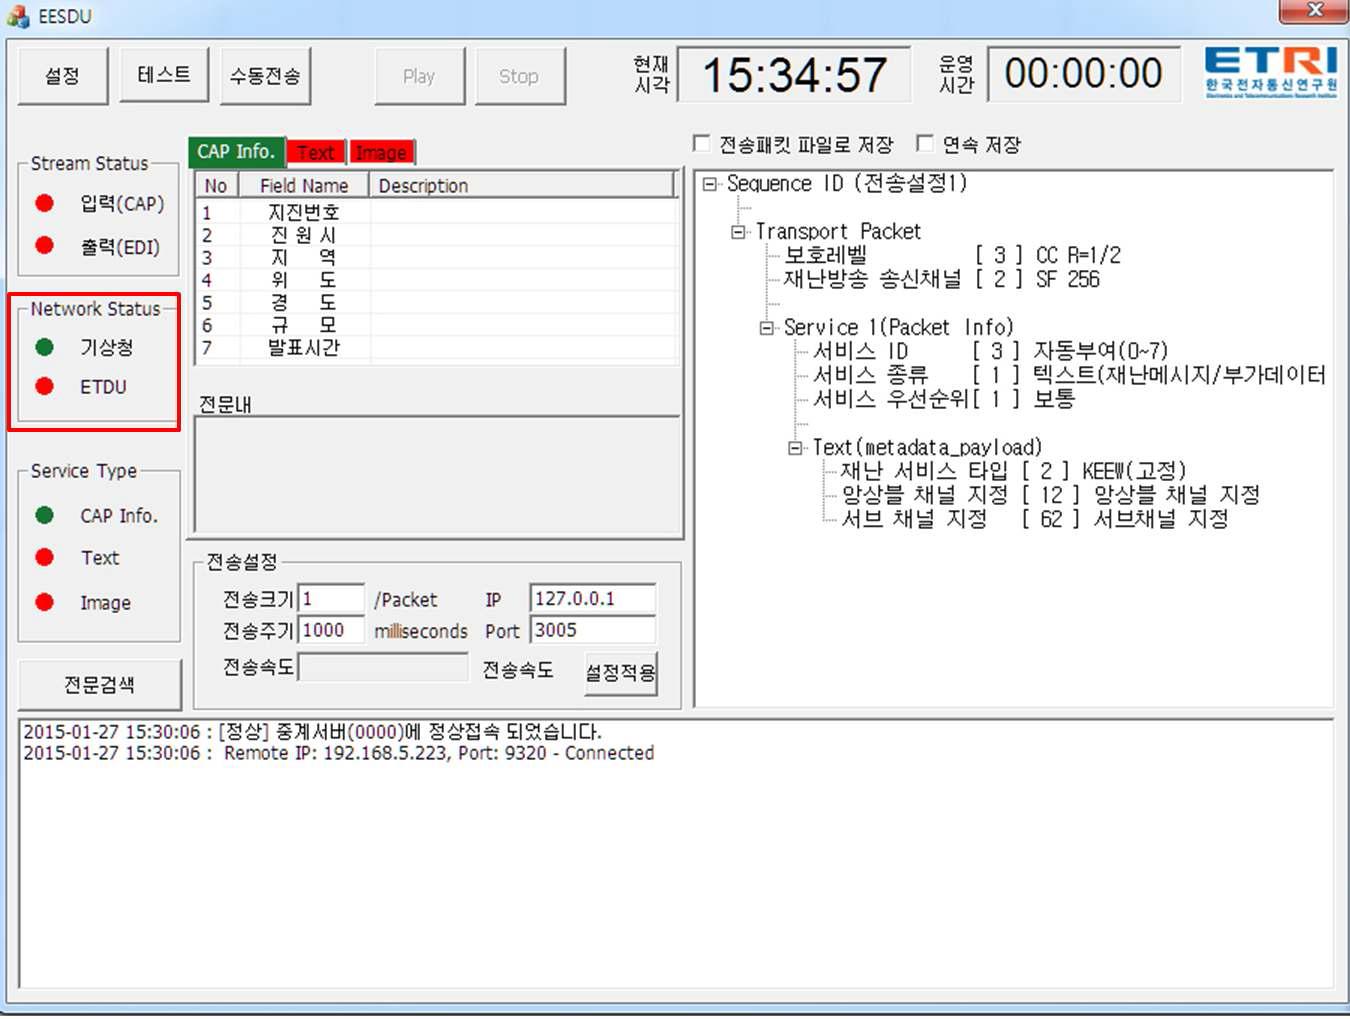Screen dimensions: 1350x1019
Task: Click the Port field 3005
Action: coord(592,630)
